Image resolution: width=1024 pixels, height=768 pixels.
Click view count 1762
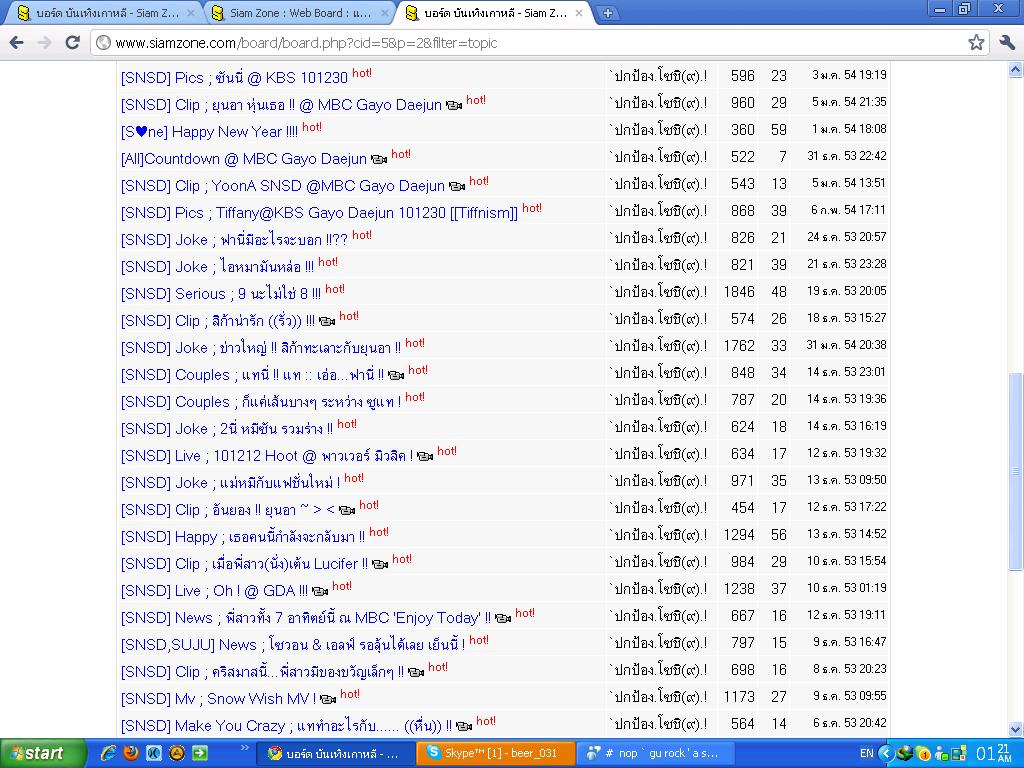pos(739,345)
